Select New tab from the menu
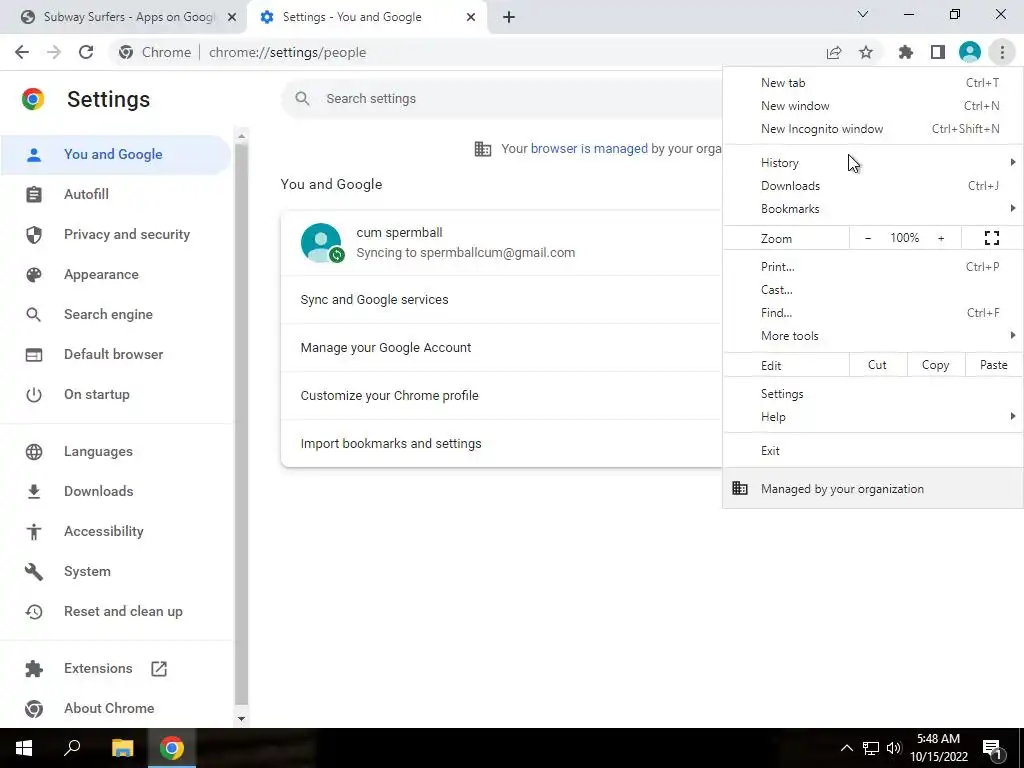The width and height of the screenshot is (1024, 768). (872, 83)
